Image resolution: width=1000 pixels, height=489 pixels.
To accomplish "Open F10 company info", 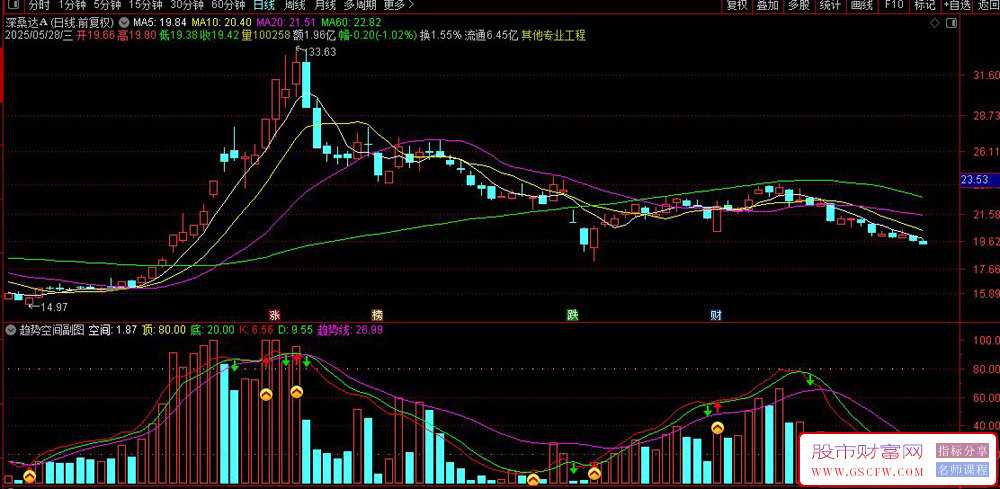I will point(893,6).
